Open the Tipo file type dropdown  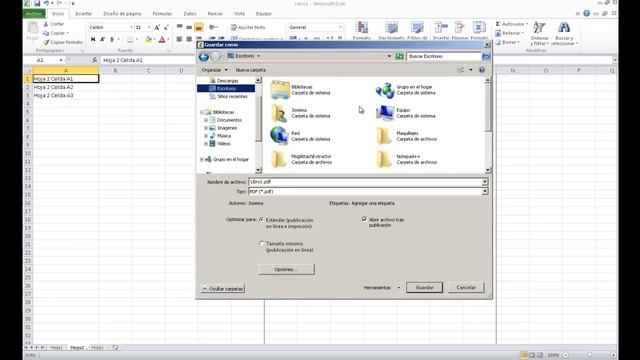coord(485,191)
